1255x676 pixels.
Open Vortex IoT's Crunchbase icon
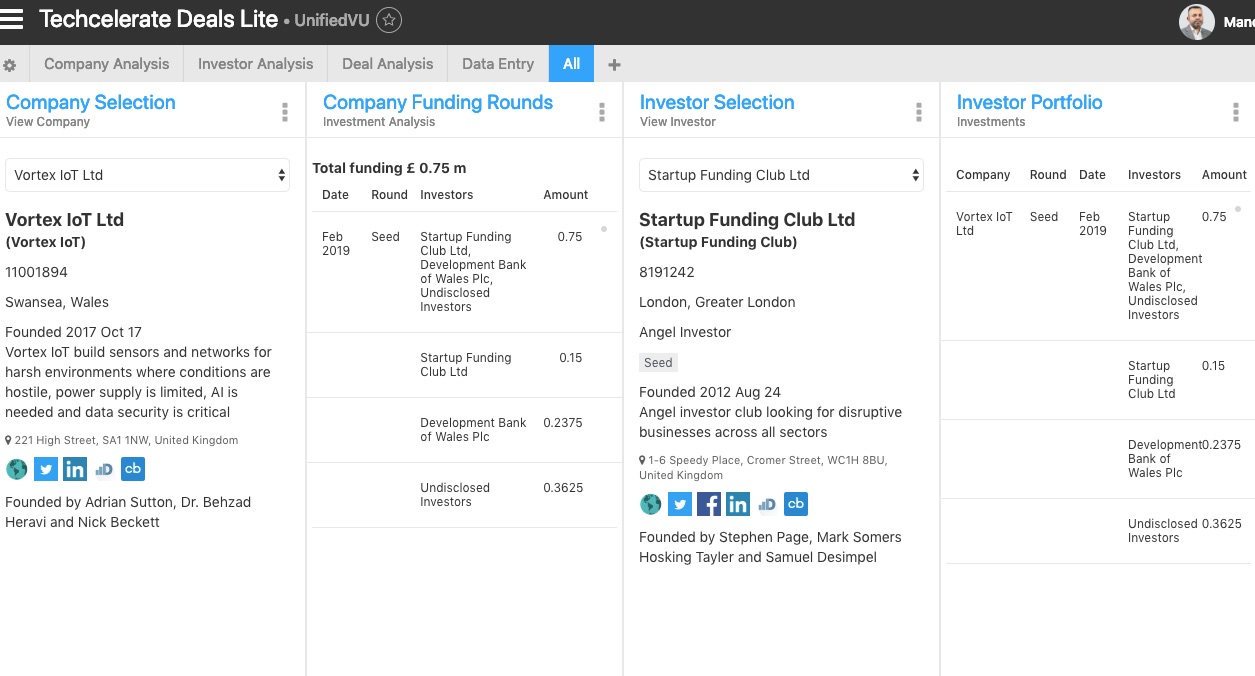pos(133,469)
